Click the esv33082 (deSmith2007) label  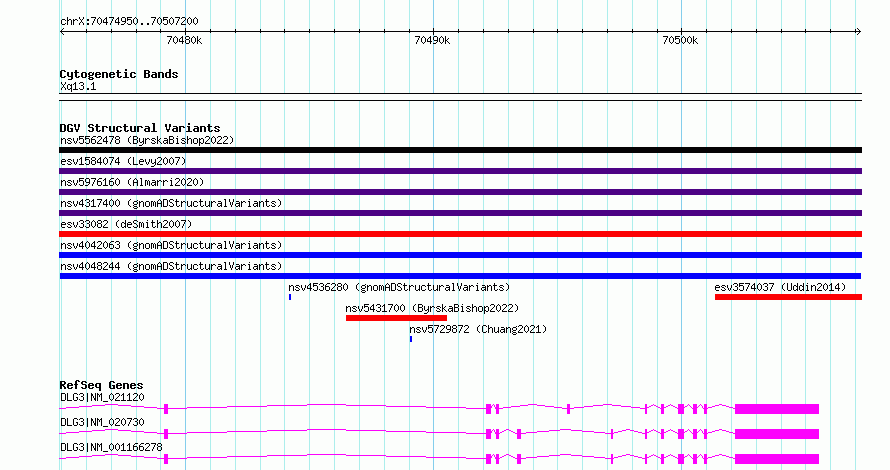[126, 224]
